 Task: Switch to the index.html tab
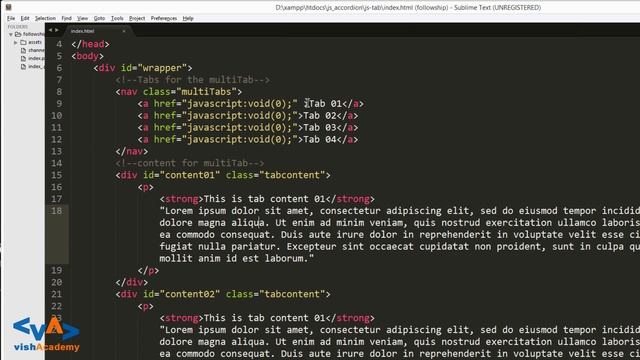click(x=82, y=31)
